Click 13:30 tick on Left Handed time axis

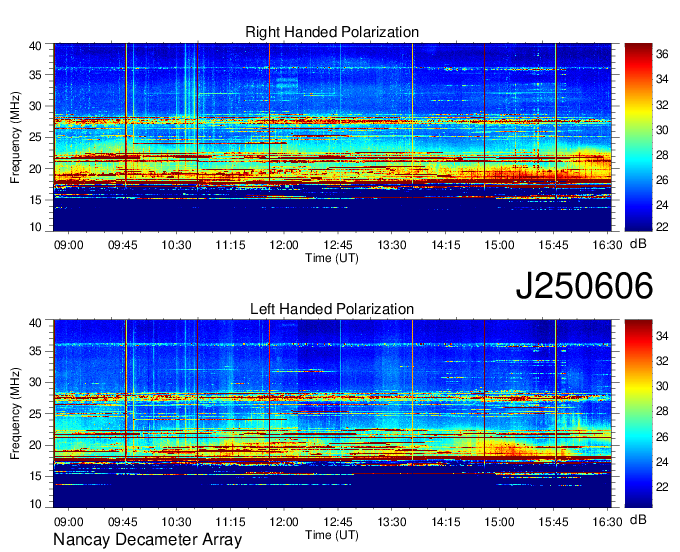coord(392,522)
